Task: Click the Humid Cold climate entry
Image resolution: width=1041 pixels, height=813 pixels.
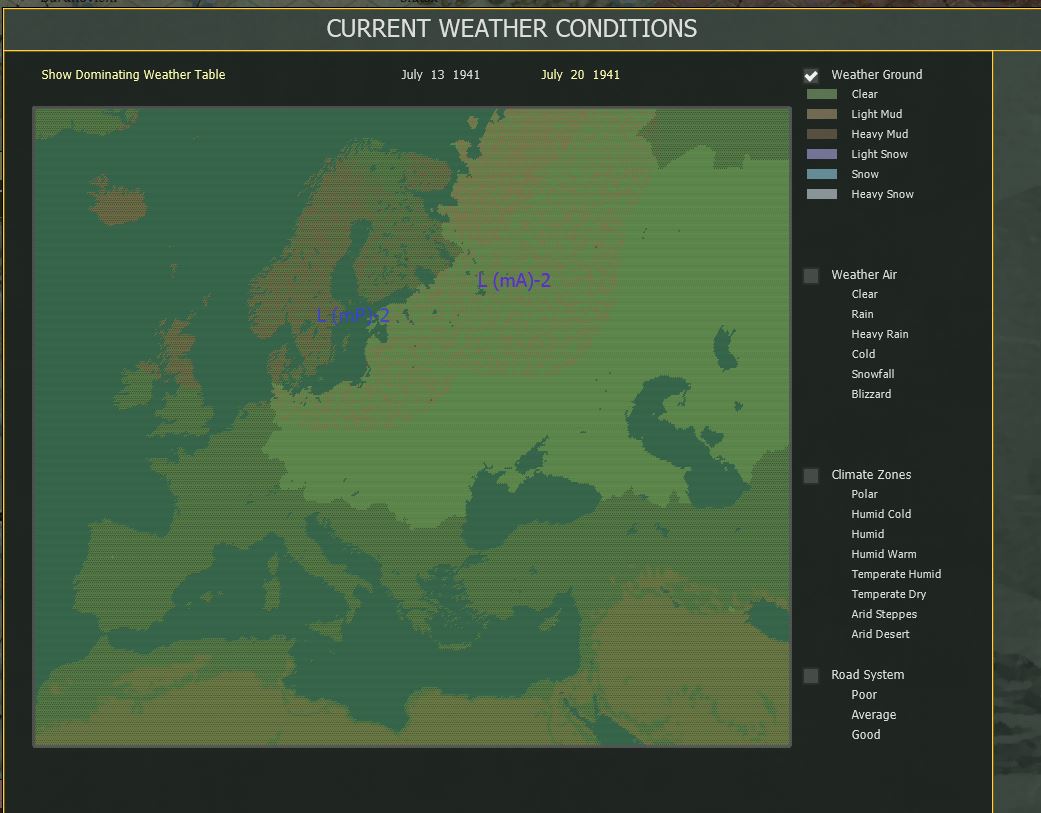Action: coord(881,514)
